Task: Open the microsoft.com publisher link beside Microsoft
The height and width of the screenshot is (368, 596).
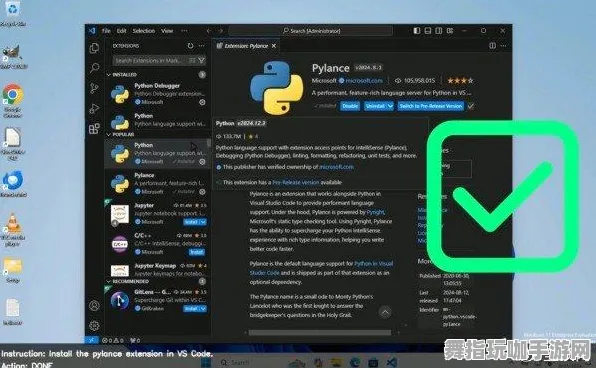Action: click(364, 81)
